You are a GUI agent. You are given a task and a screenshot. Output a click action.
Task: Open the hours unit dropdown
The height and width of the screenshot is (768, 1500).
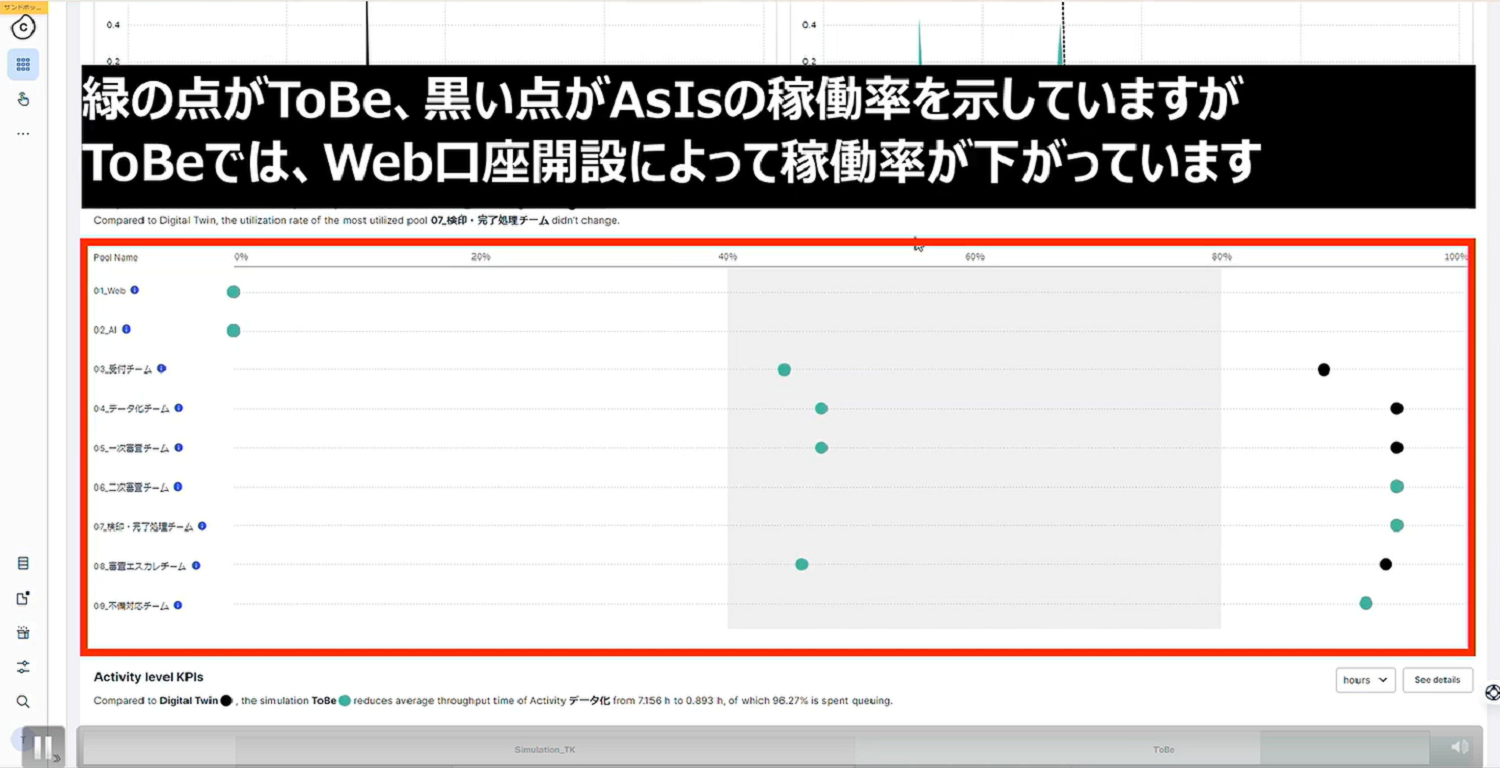[1365, 680]
